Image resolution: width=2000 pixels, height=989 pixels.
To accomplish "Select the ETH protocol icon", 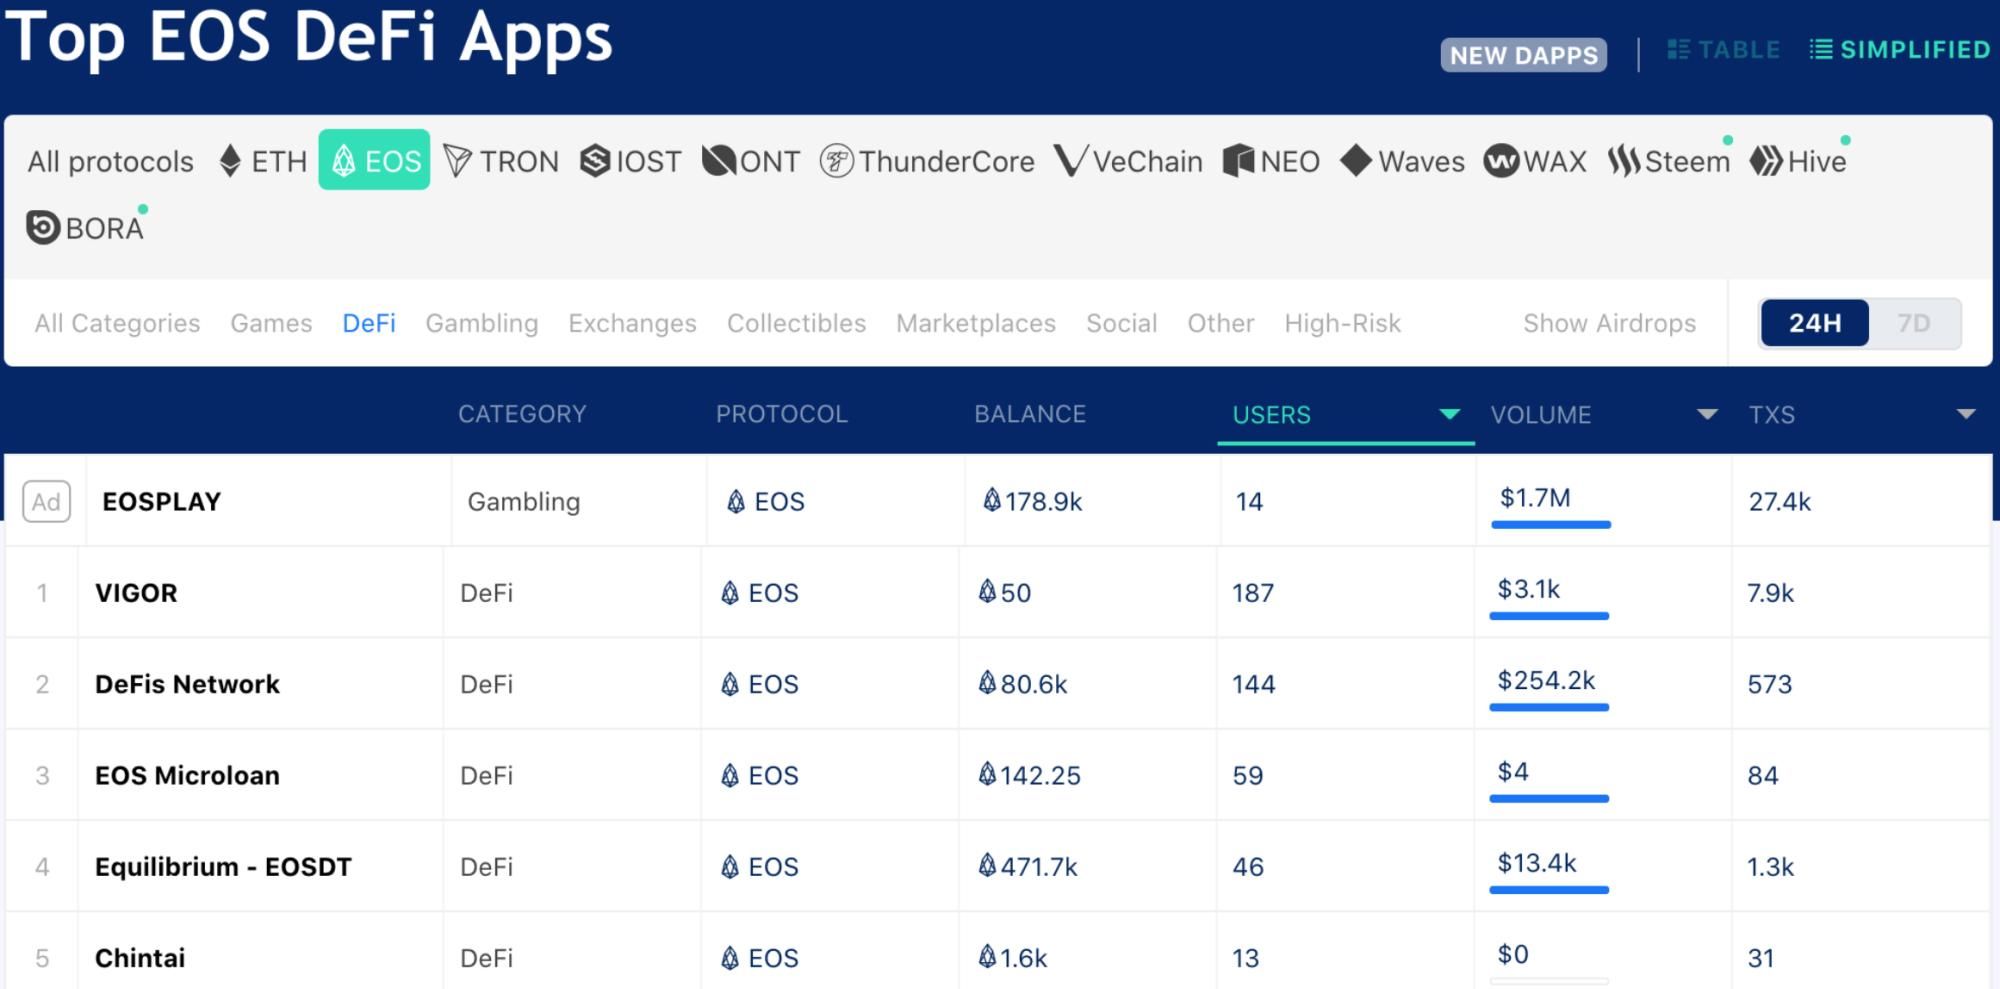I will 230,161.
